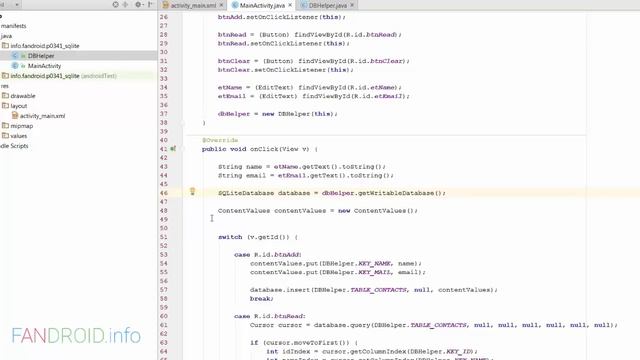Click the values folder icon
This screenshot has height=360, width=640.
[5, 136]
